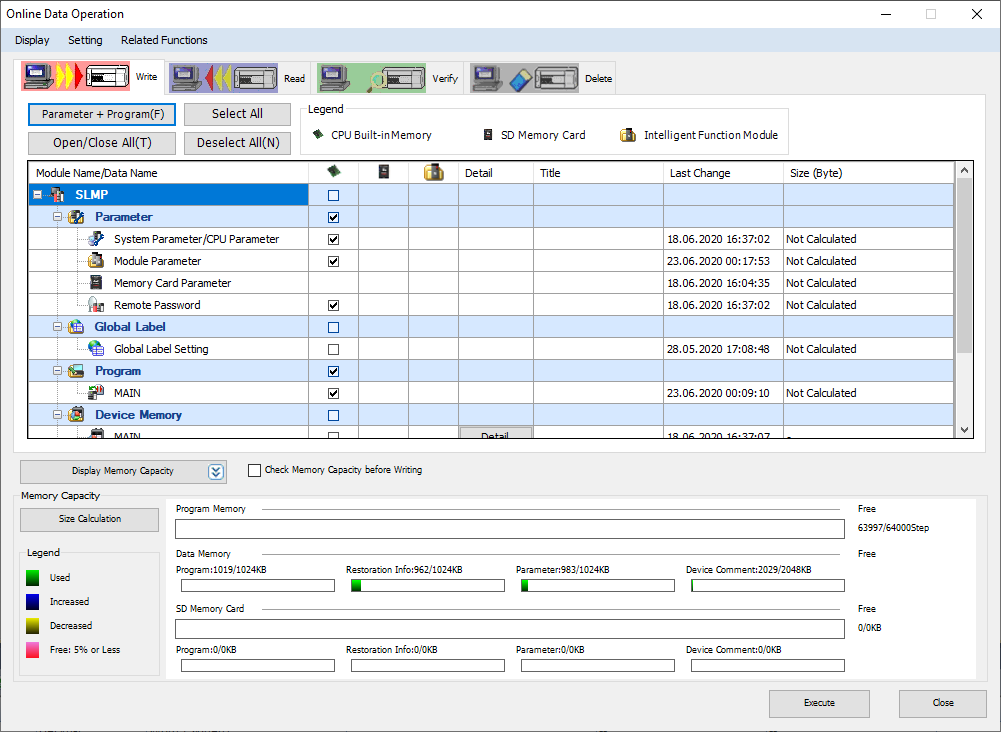Check the Device Memory group checkbox
1001x732 pixels.
(x=333, y=415)
